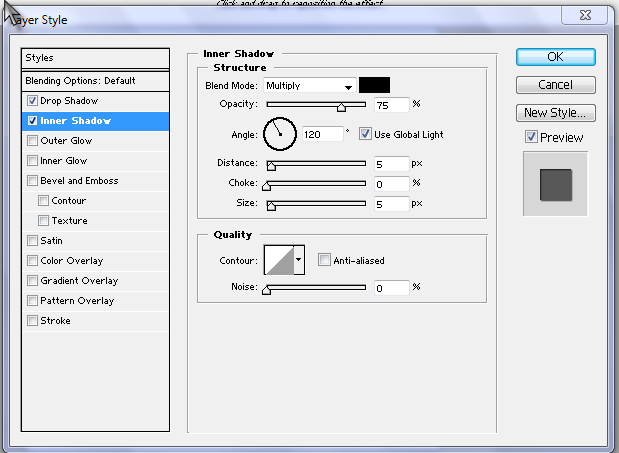Open the Contour picker dropdown arrow
Image resolution: width=619 pixels, height=453 pixels.
tap(299, 260)
